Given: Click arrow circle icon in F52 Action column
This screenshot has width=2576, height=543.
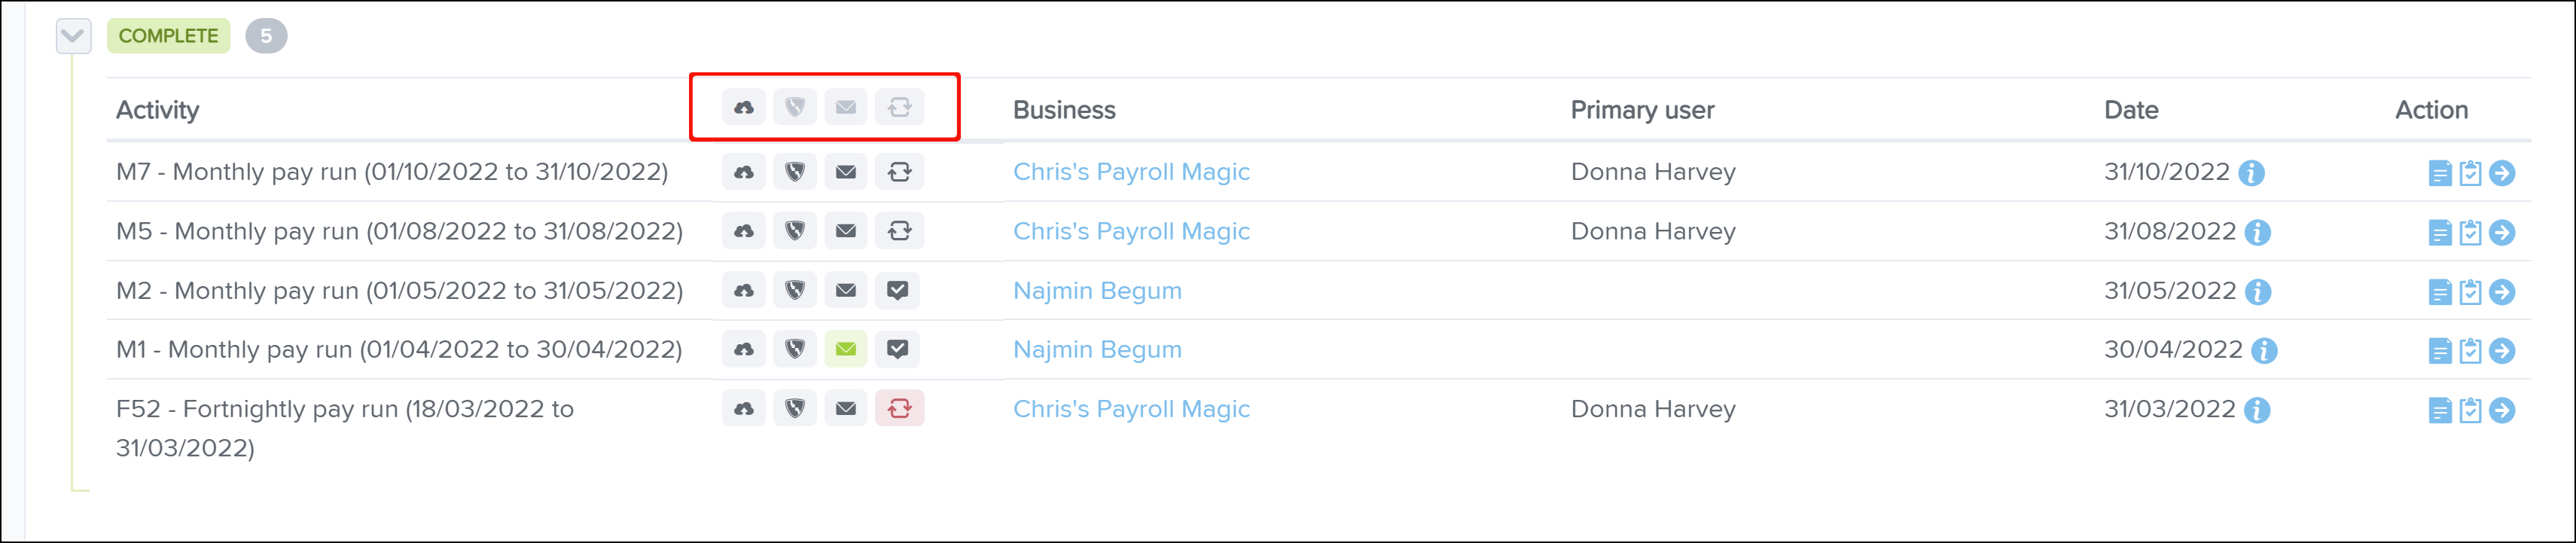Looking at the screenshot, I should [x=2502, y=410].
